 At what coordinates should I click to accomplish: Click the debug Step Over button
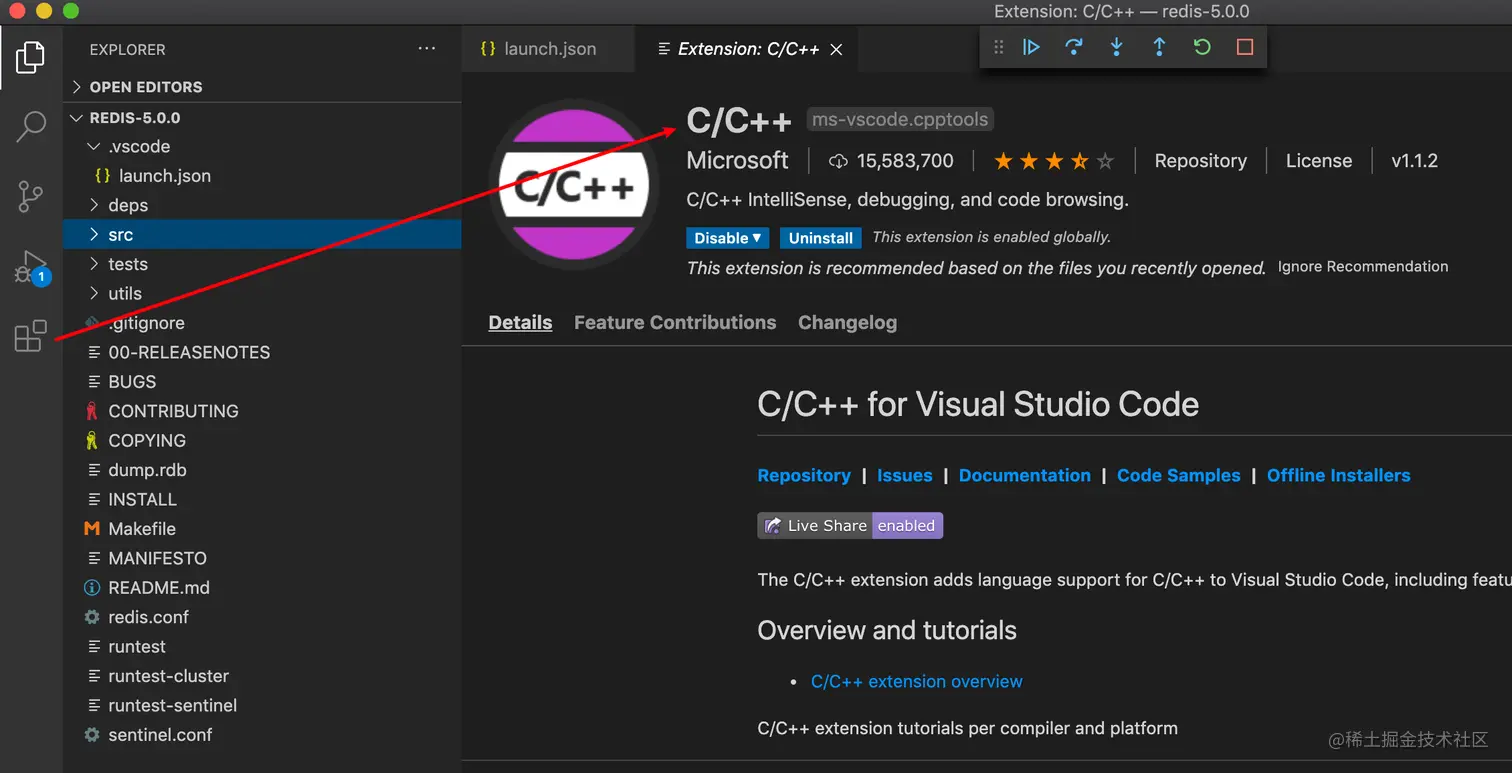[1074, 47]
